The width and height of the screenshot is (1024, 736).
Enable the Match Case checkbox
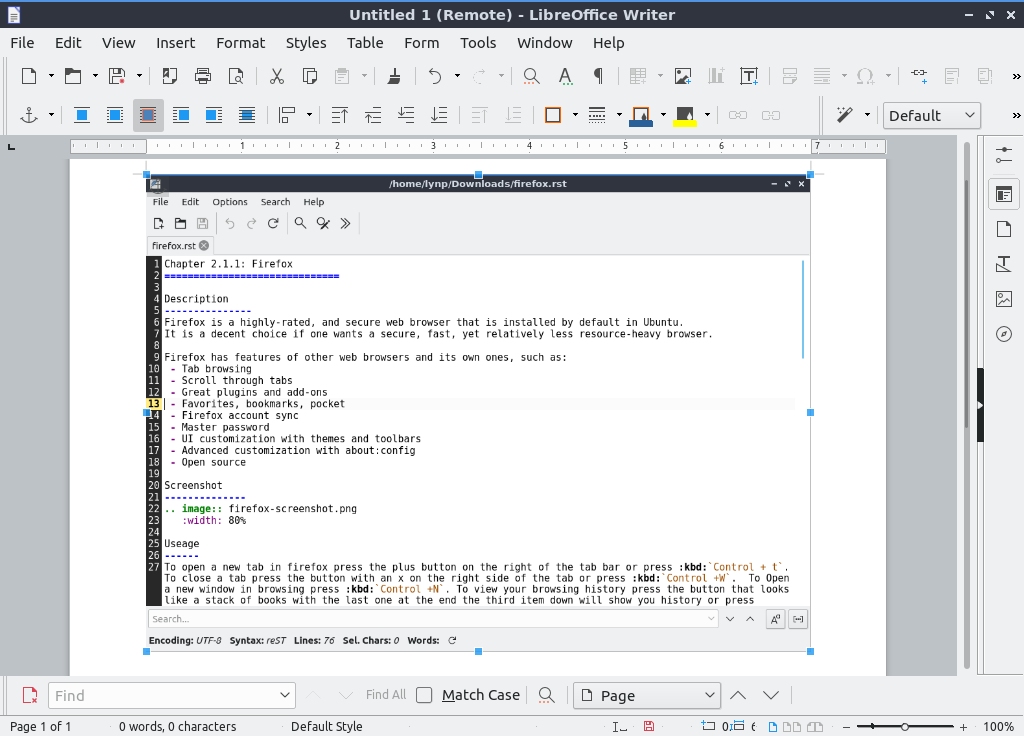click(x=424, y=695)
